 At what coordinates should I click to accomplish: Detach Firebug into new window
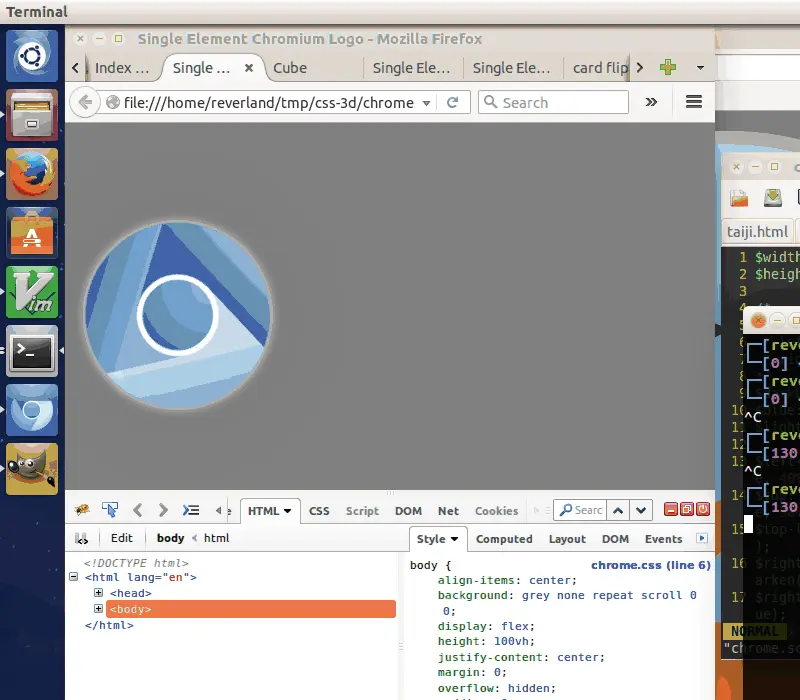pos(687,509)
